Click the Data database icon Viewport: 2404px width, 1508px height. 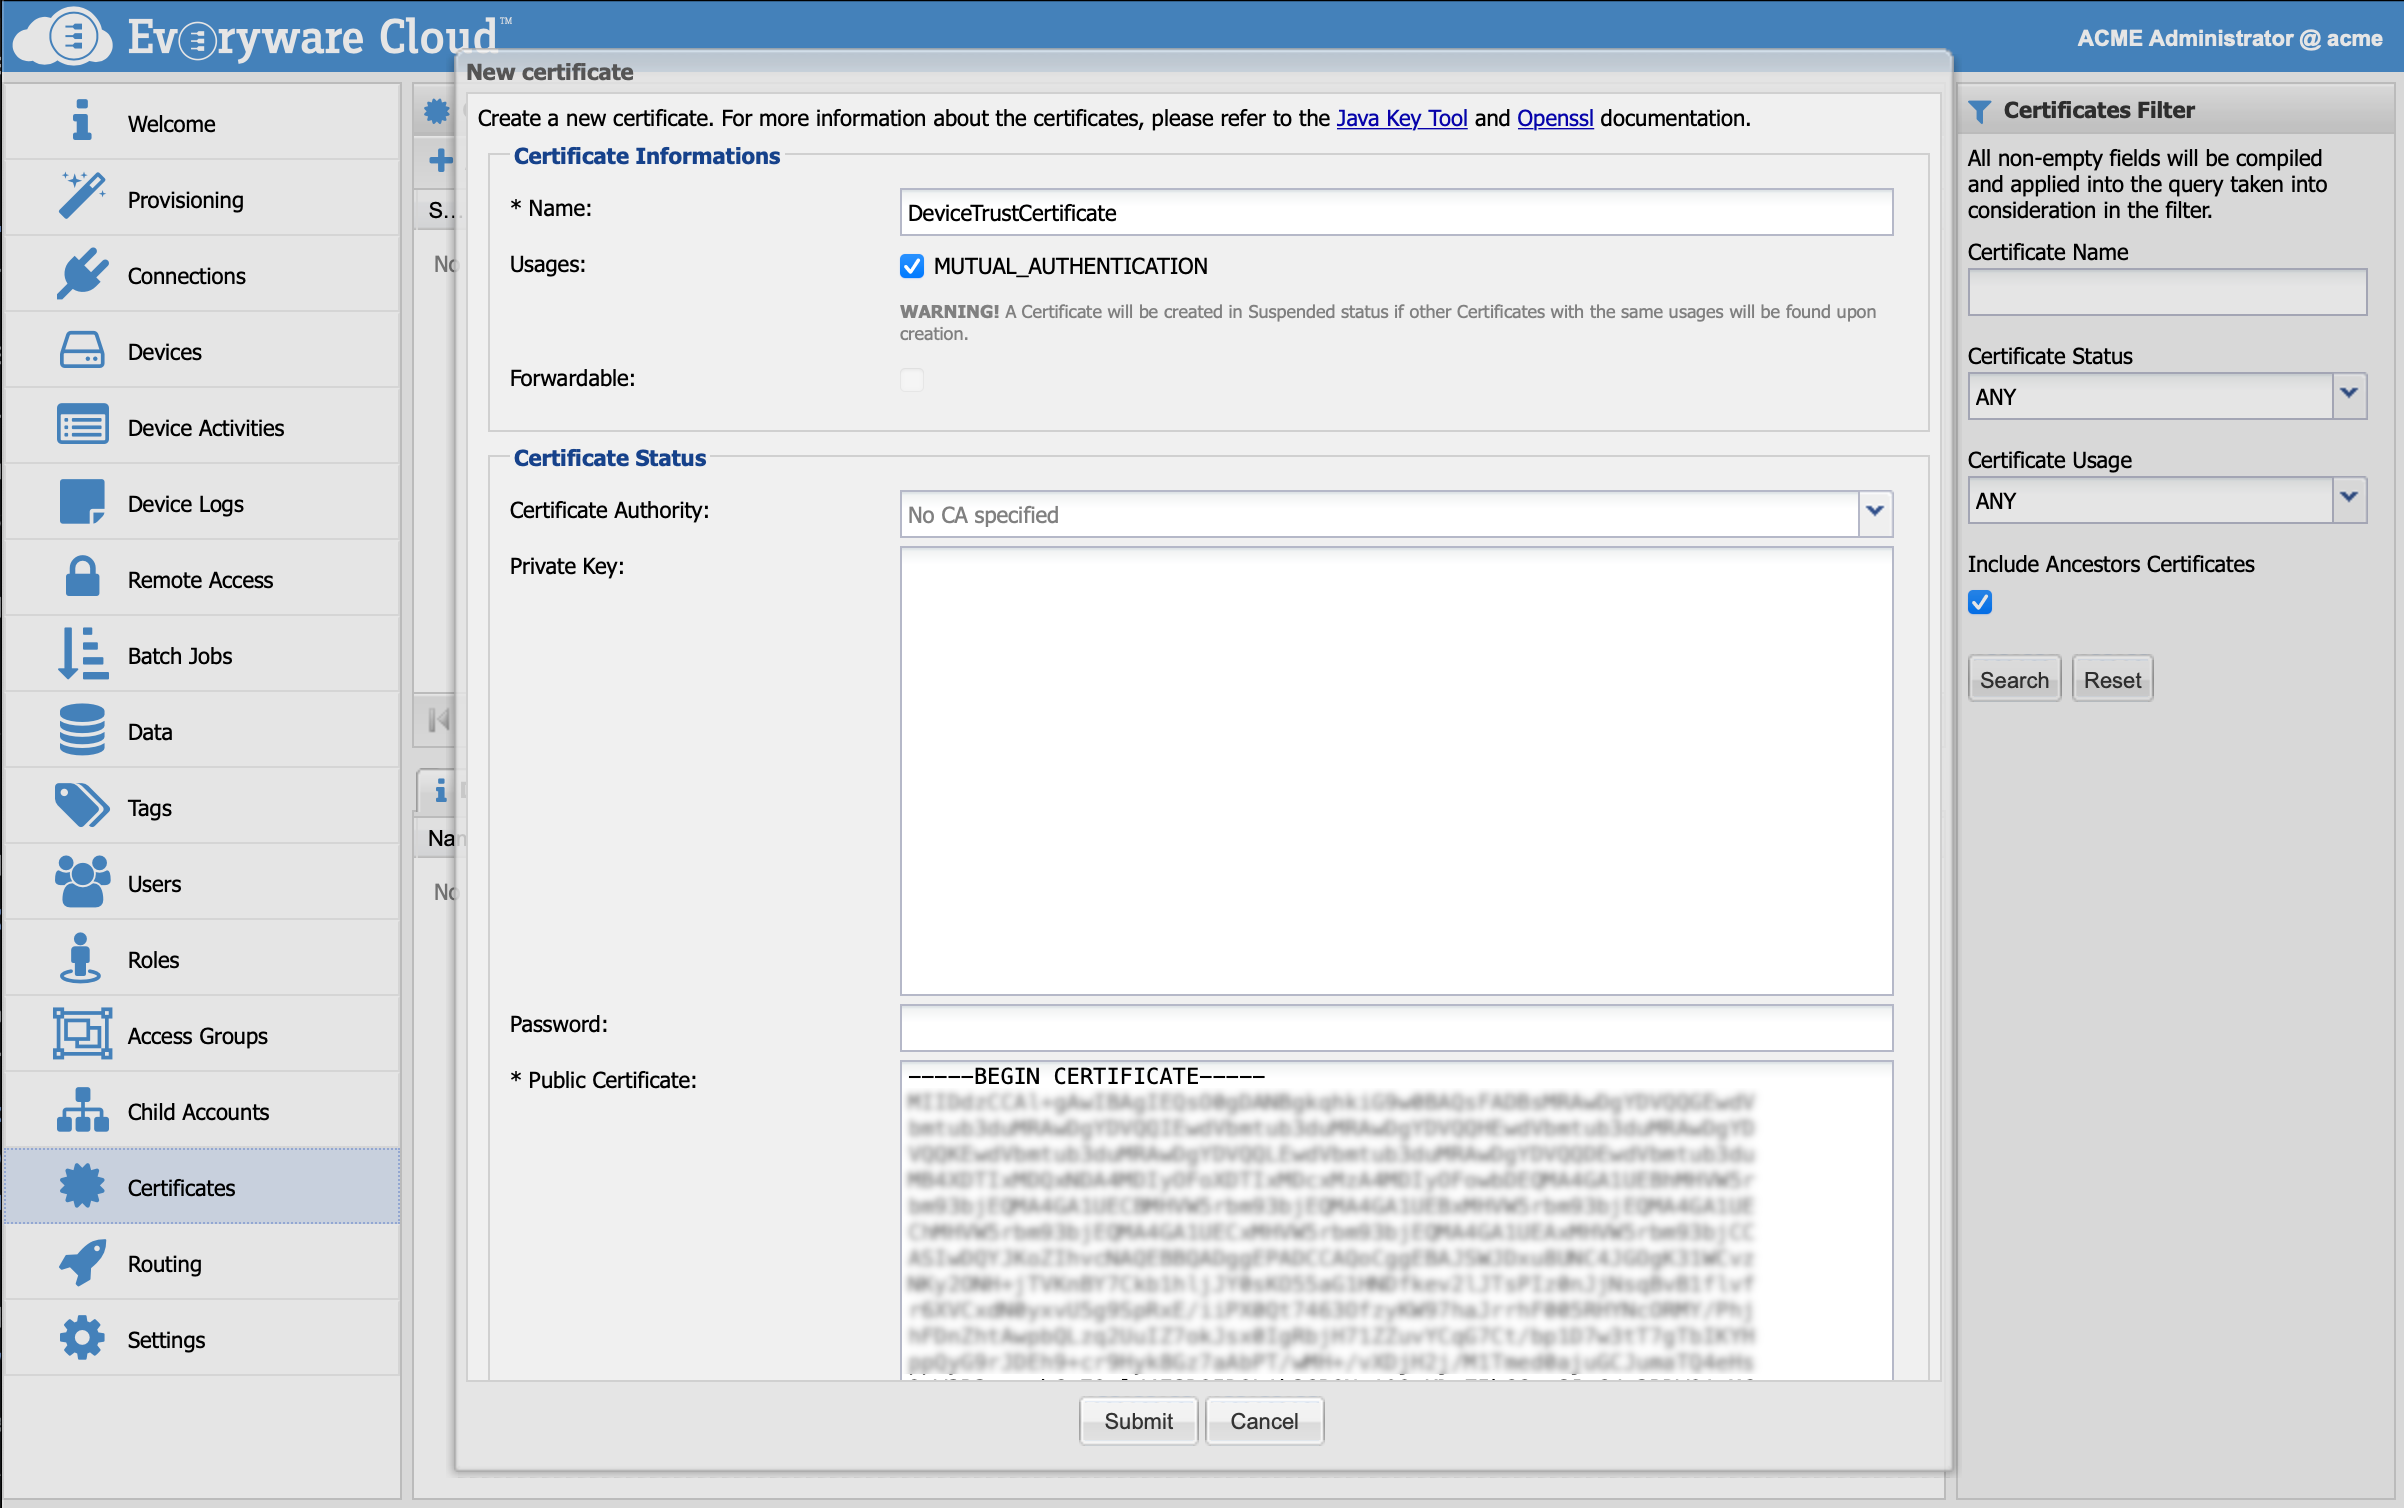tap(82, 730)
